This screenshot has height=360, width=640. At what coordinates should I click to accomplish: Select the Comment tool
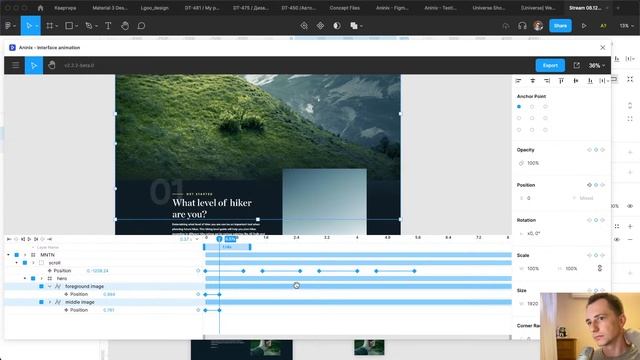pos(141,26)
